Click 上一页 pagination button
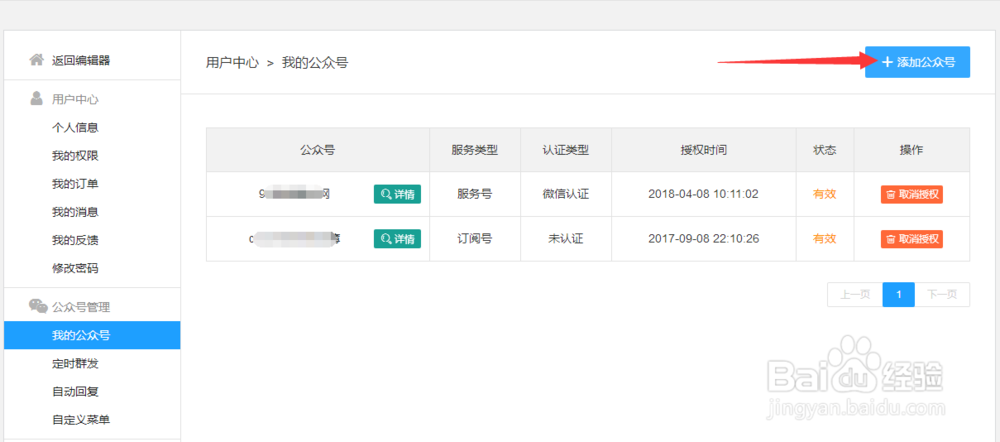The width and height of the screenshot is (1000, 442). [x=855, y=294]
